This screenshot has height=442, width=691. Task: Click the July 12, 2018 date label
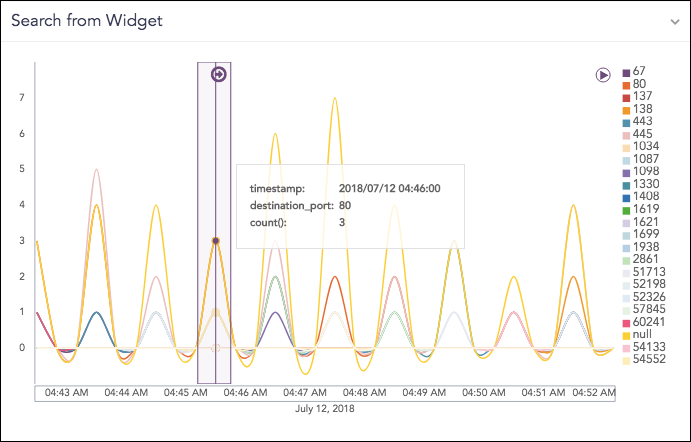coord(325,409)
